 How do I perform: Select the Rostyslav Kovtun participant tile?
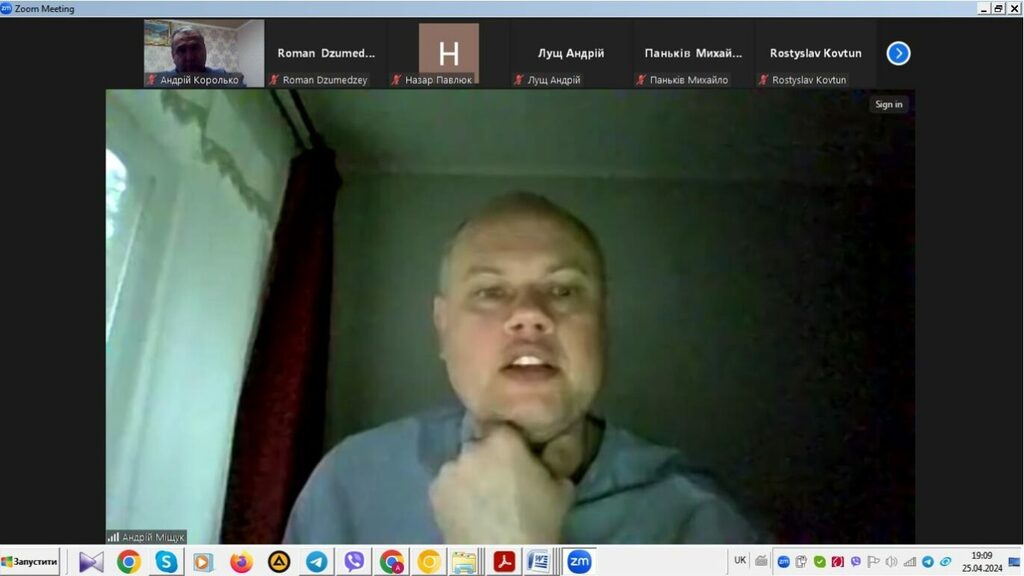[x=815, y=54]
